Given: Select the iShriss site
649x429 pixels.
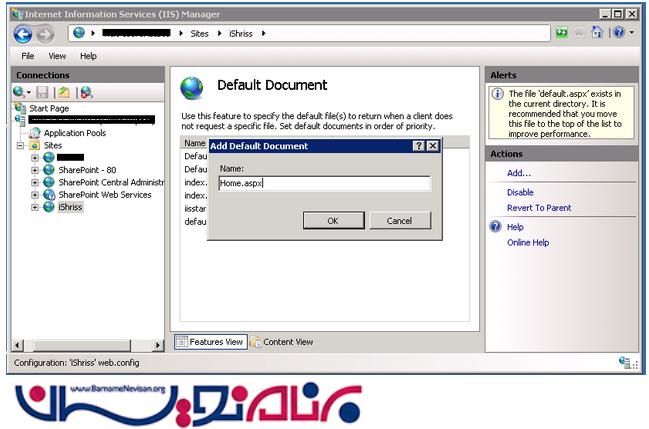Looking at the screenshot, I should tap(70, 207).
